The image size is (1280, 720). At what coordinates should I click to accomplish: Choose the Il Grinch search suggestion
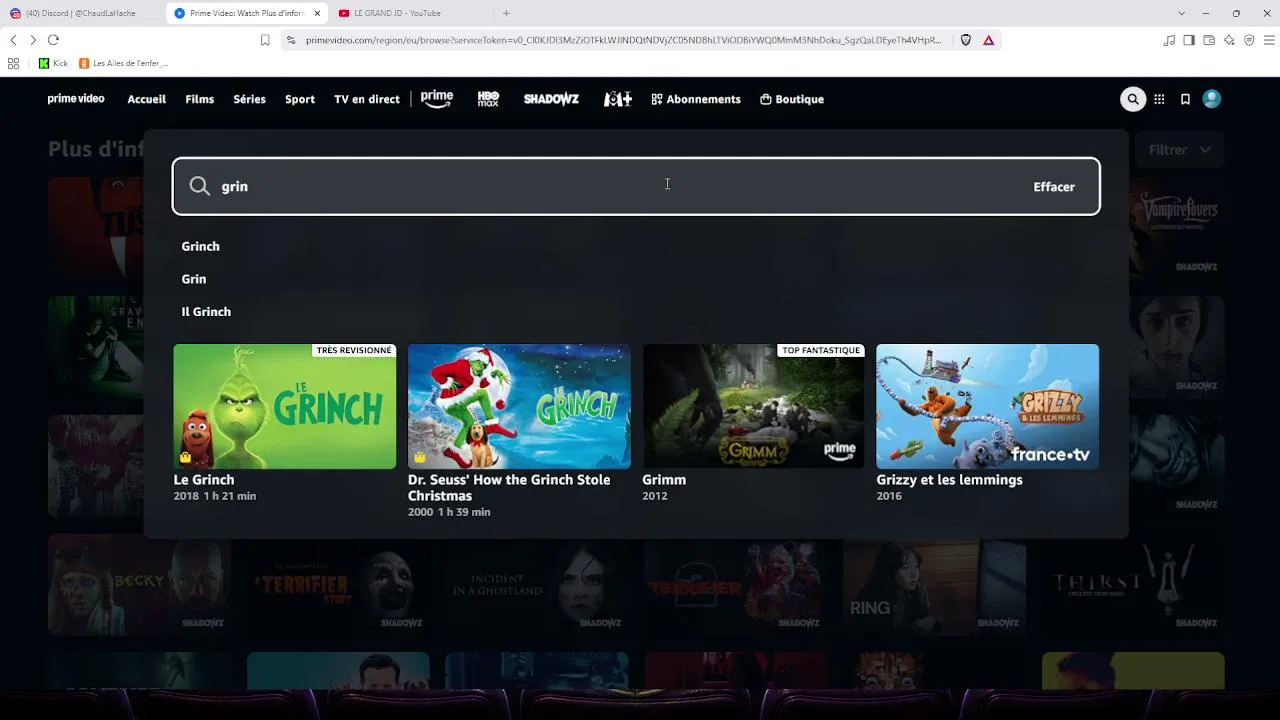click(x=206, y=312)
